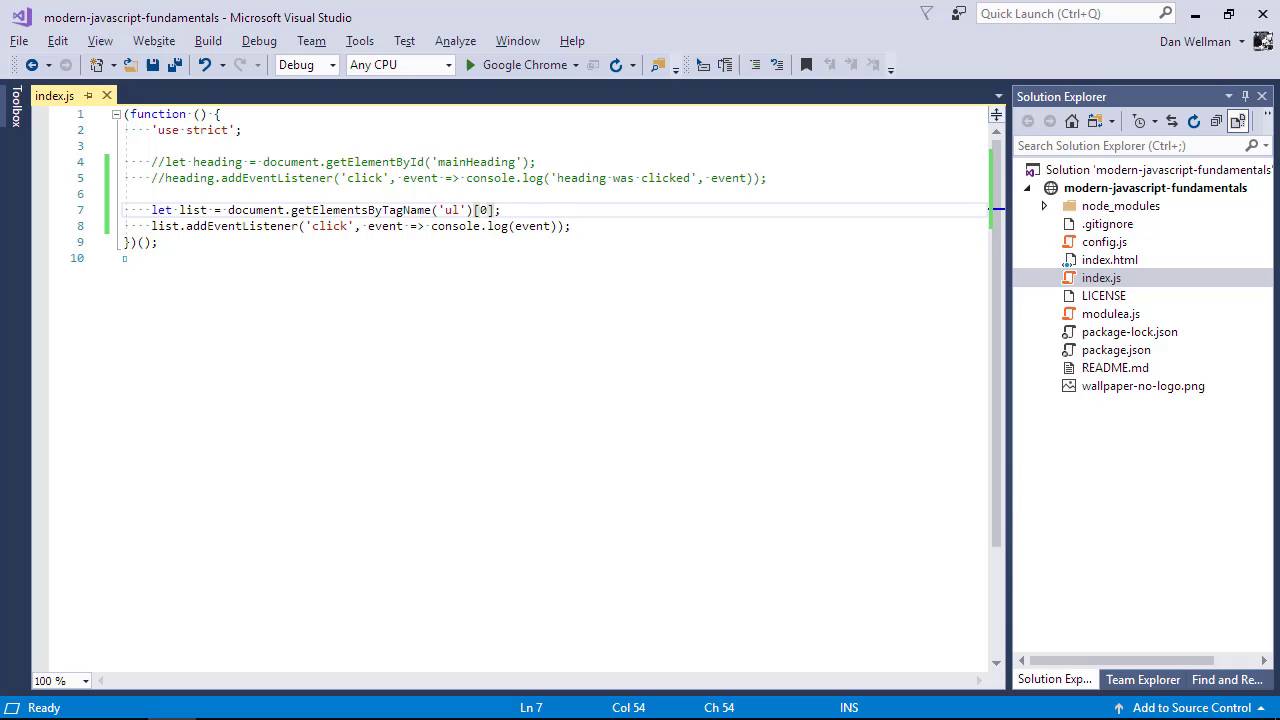Collapse the function block on line 1

(x=116, y=114)
